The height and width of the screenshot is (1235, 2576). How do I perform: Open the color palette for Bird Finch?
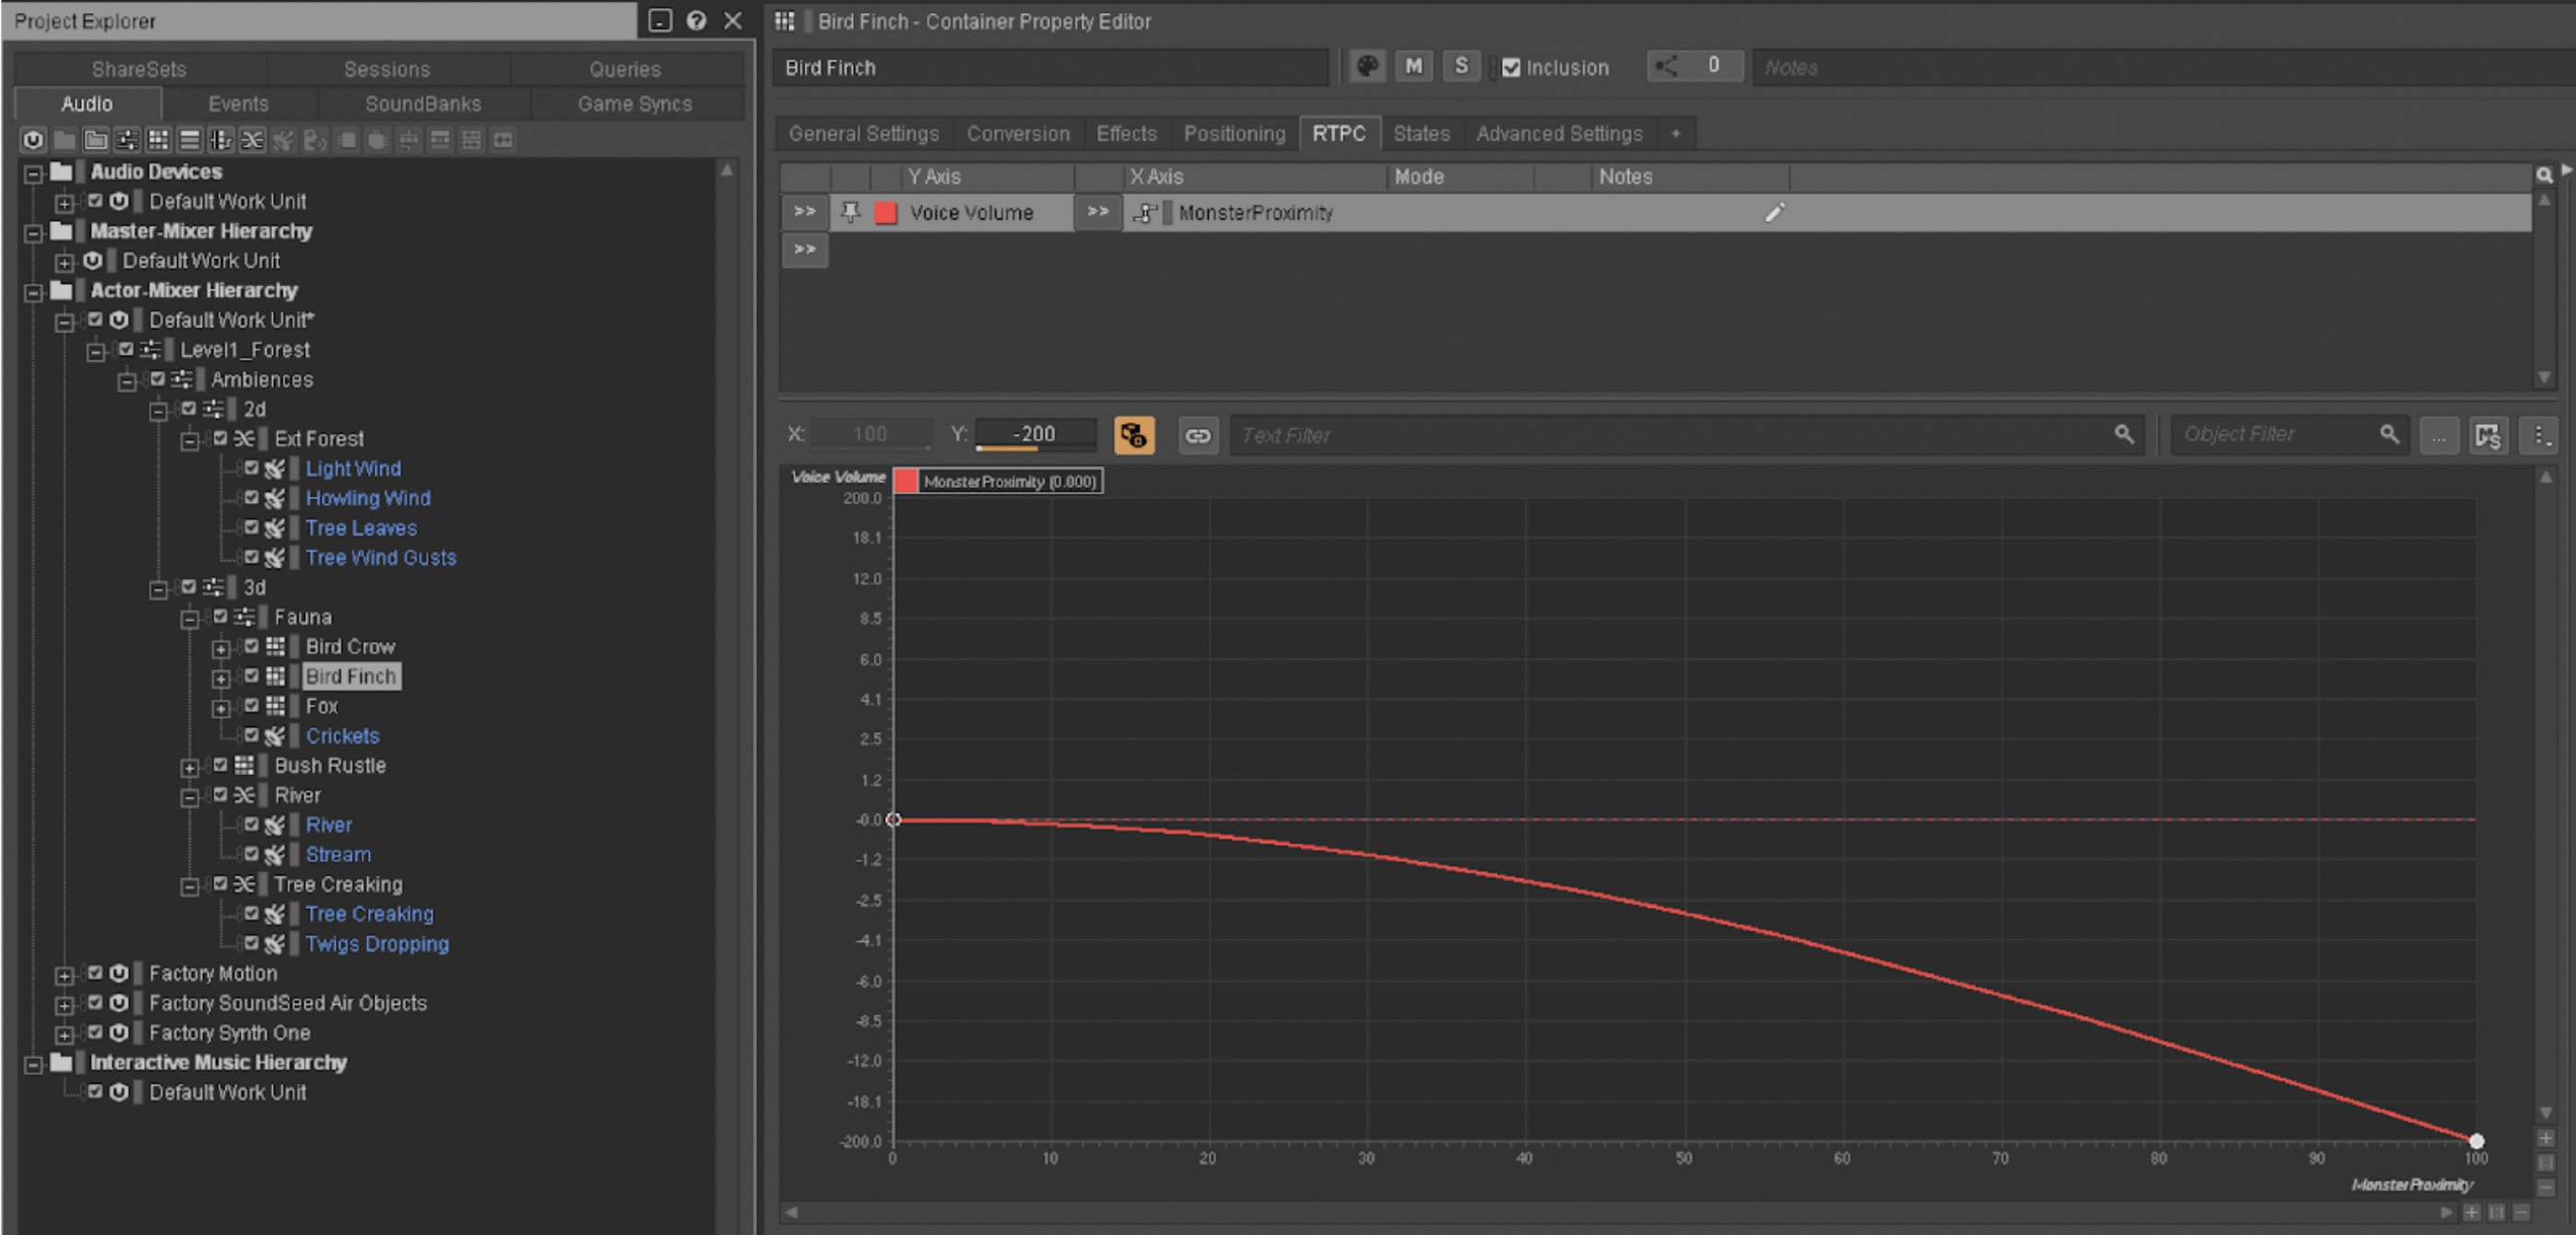(1367, 66)
